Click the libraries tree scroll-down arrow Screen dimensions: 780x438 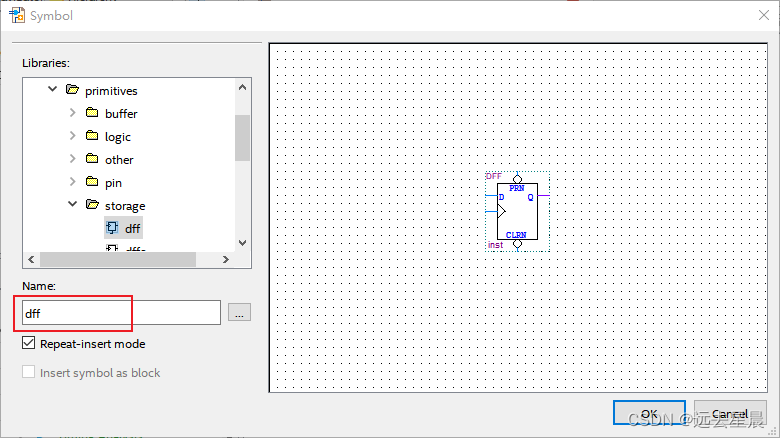[x=242, y=243]
